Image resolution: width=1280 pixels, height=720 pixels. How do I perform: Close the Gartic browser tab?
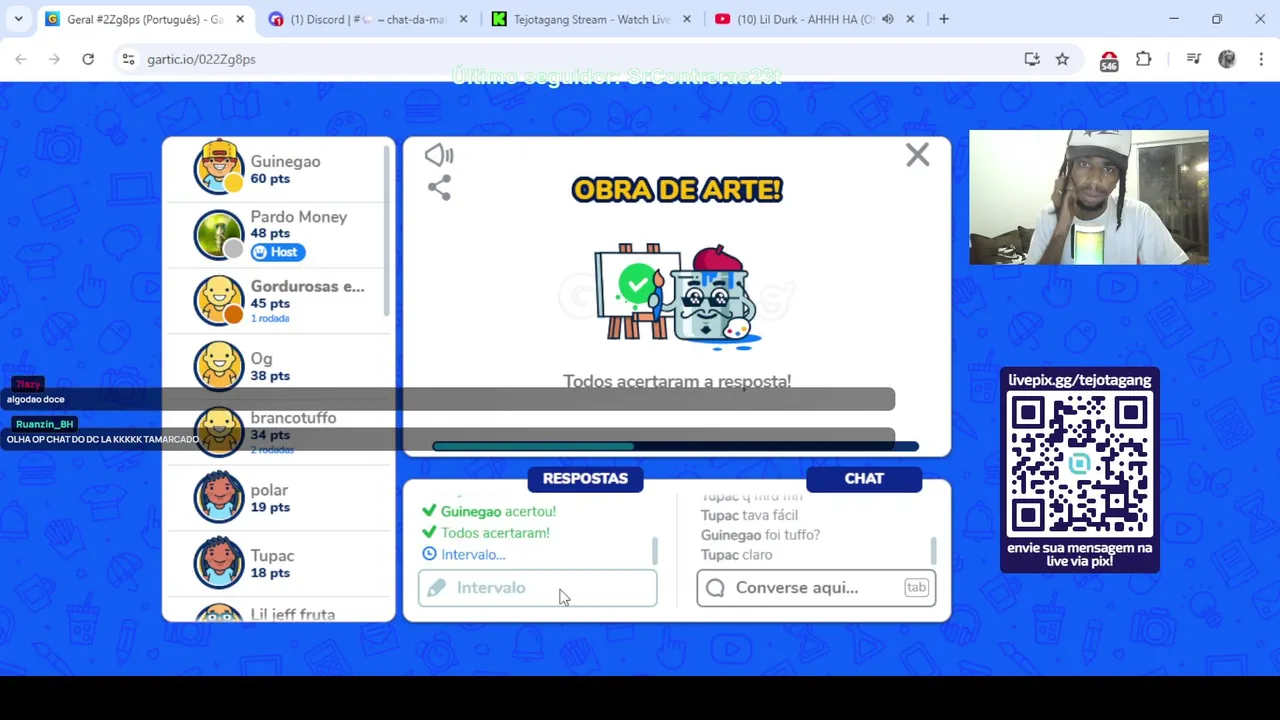click(240, 19)
